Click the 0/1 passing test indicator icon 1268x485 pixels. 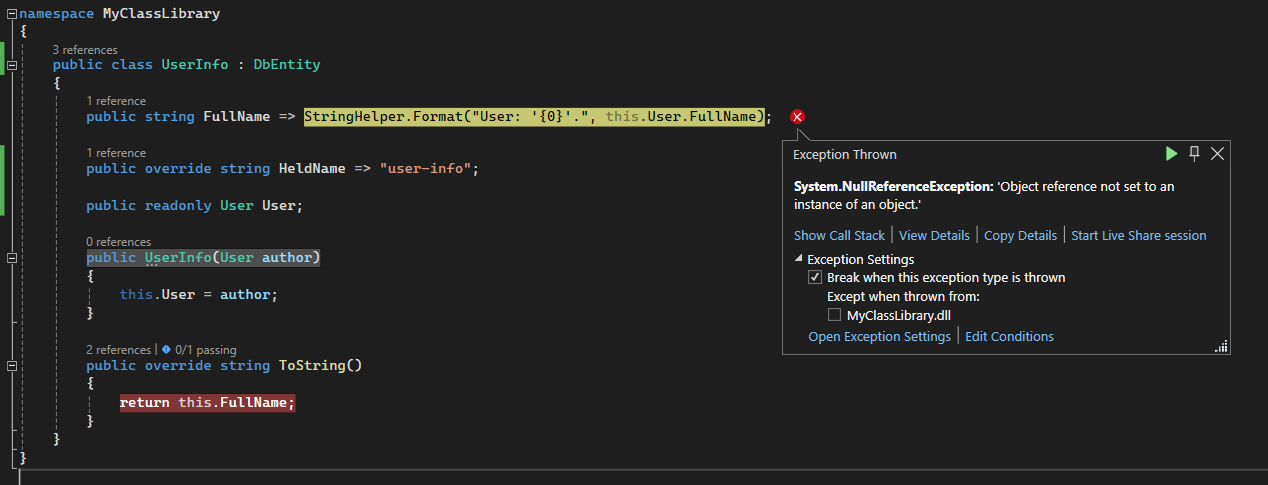(166, 350)
